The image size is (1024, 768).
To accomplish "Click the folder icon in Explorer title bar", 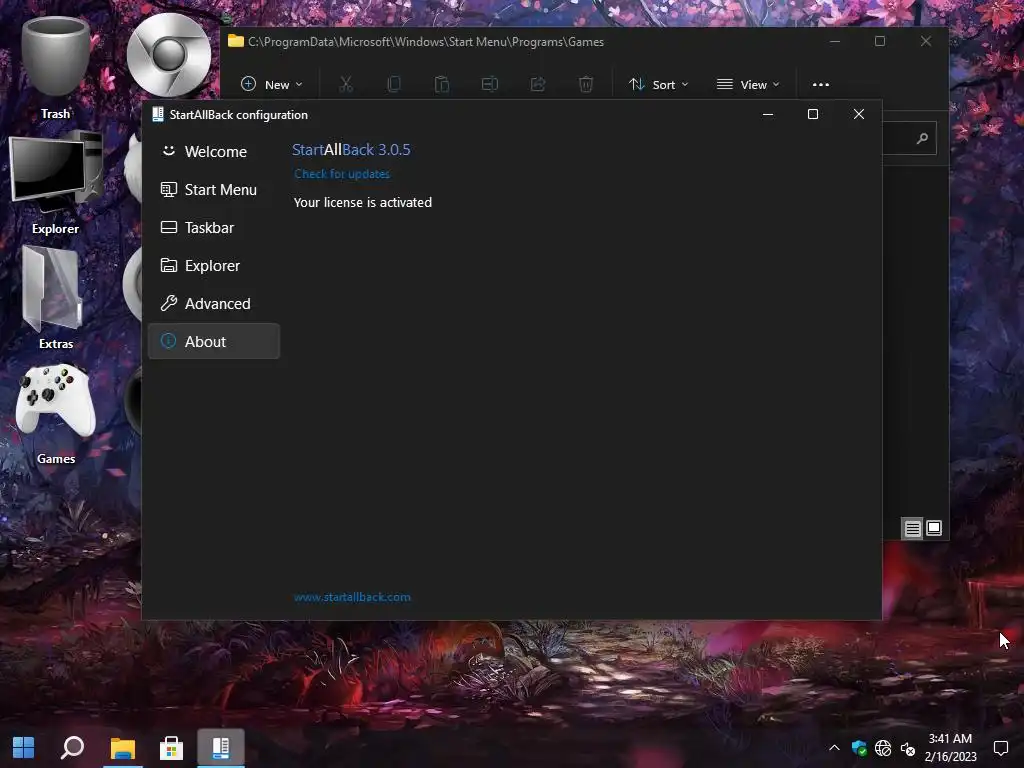I will (x=236, y=41).
